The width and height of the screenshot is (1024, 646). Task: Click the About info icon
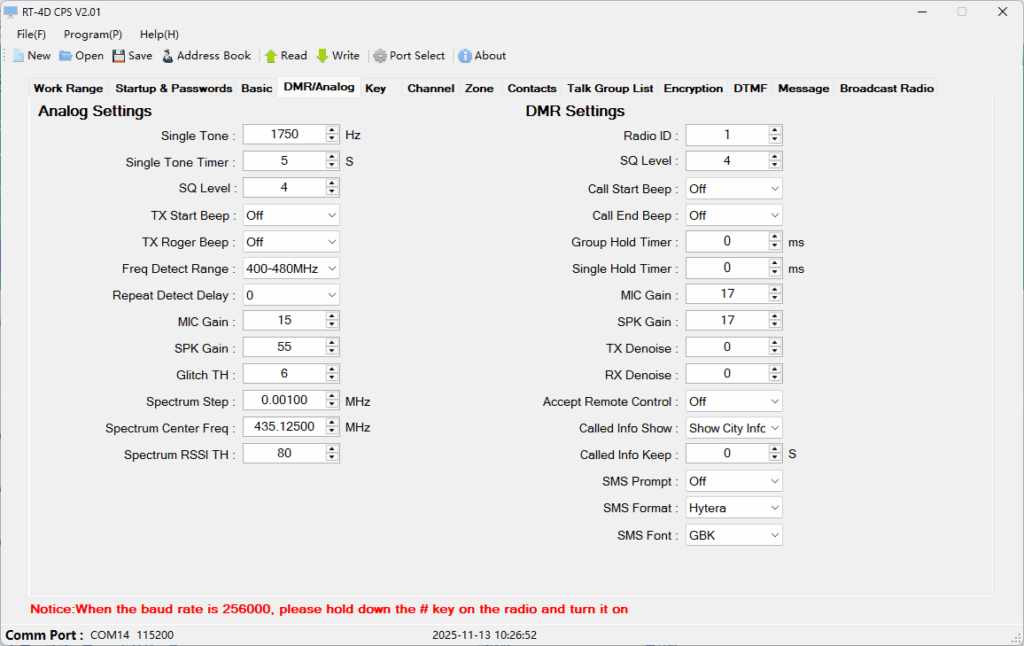(x=464, y=56)
